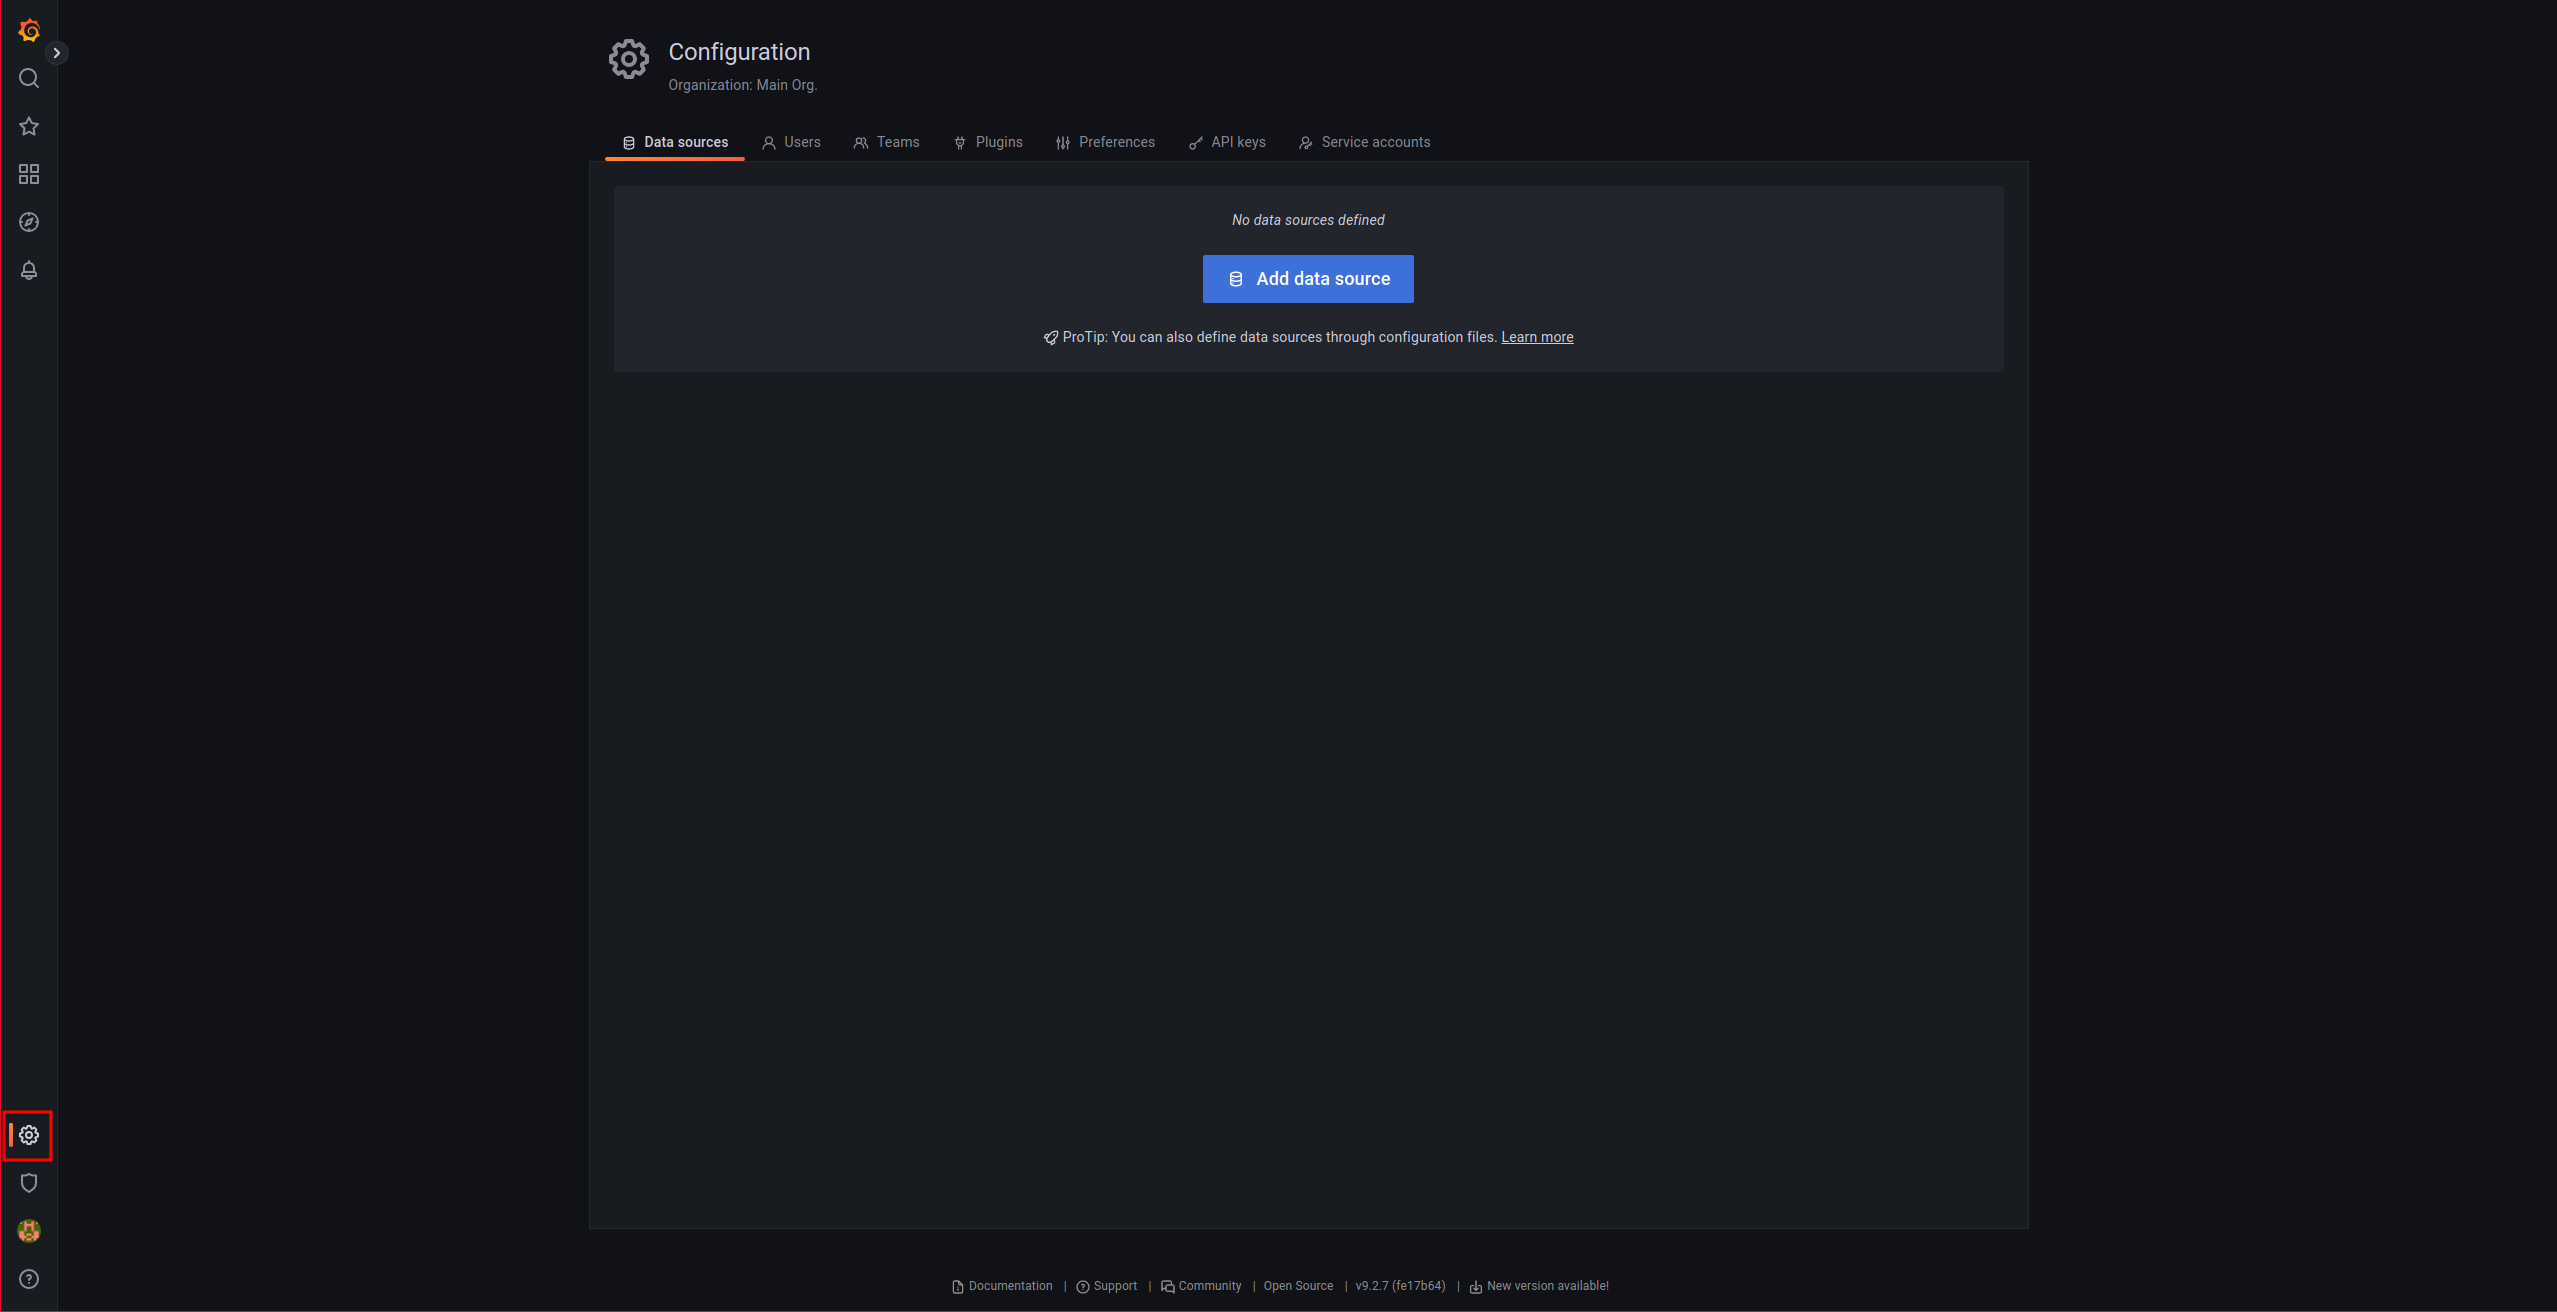The image size is (2557, 1312).
Task: Open the Starred dashboards icon
Action: (x=29, y=126)
